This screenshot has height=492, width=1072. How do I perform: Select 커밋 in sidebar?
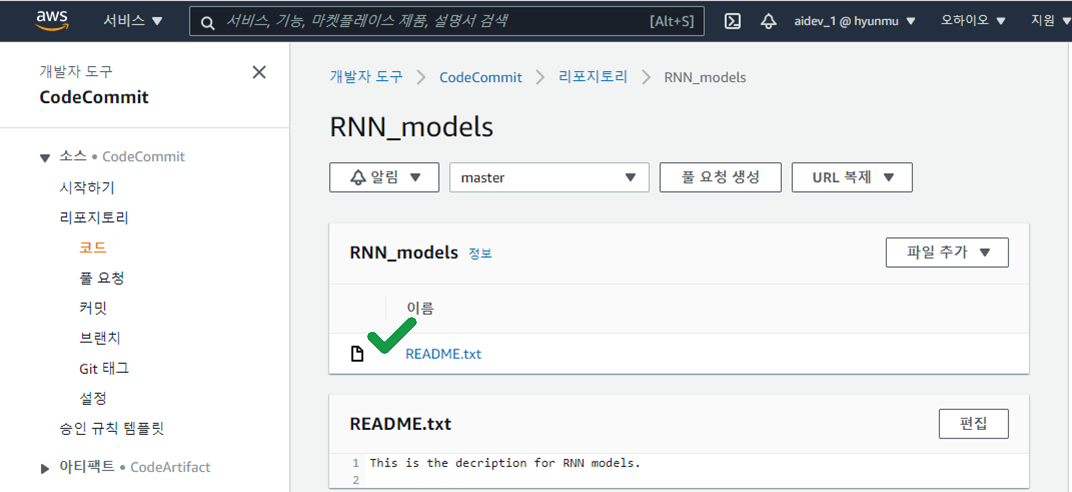pyautogui.click(x=93, y=308)
